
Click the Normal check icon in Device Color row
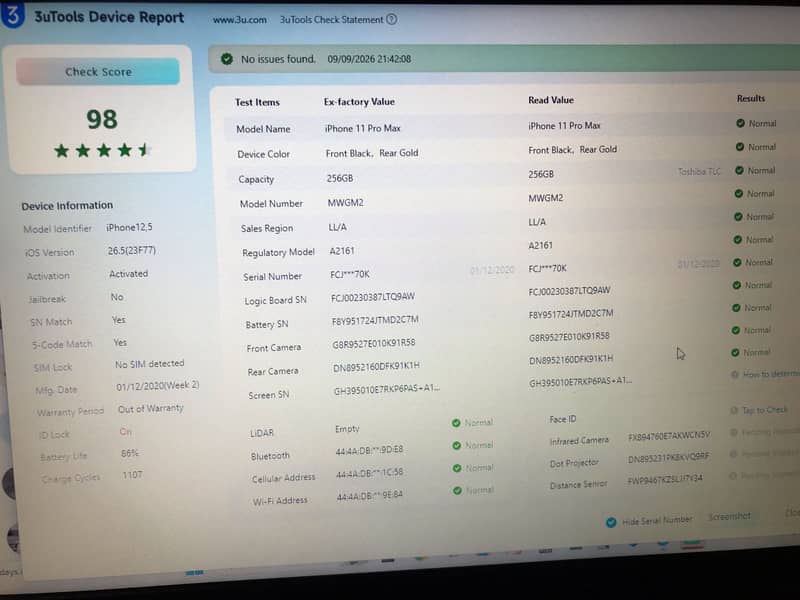coord(740,147)
